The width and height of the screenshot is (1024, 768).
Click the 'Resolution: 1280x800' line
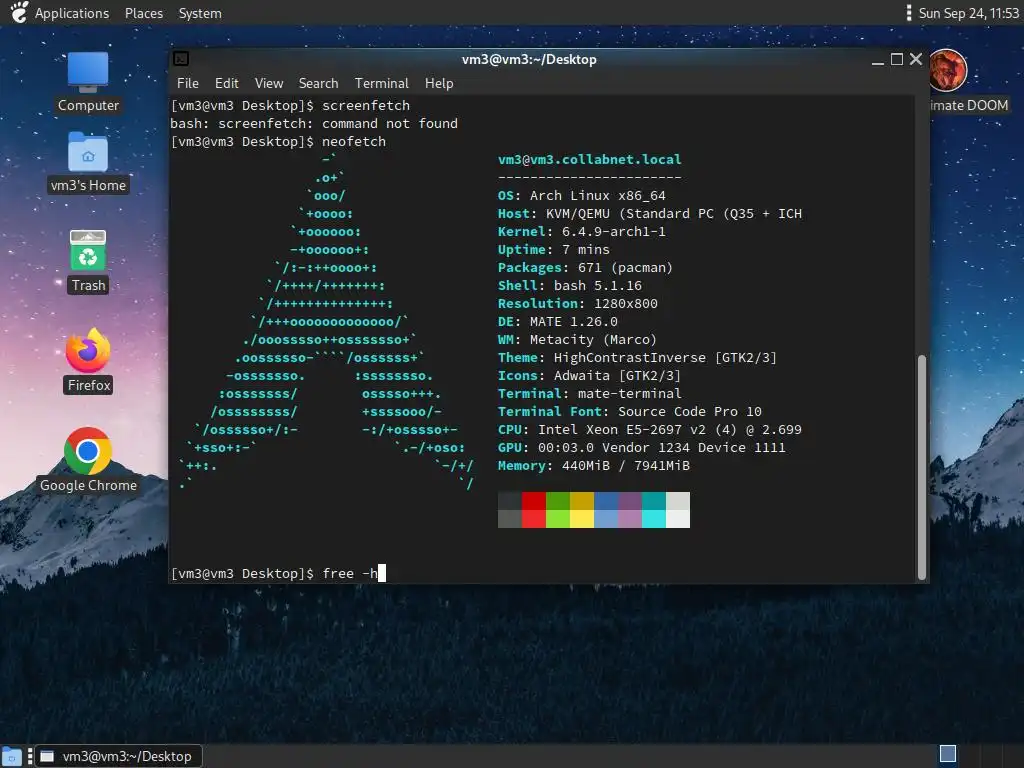577,303
